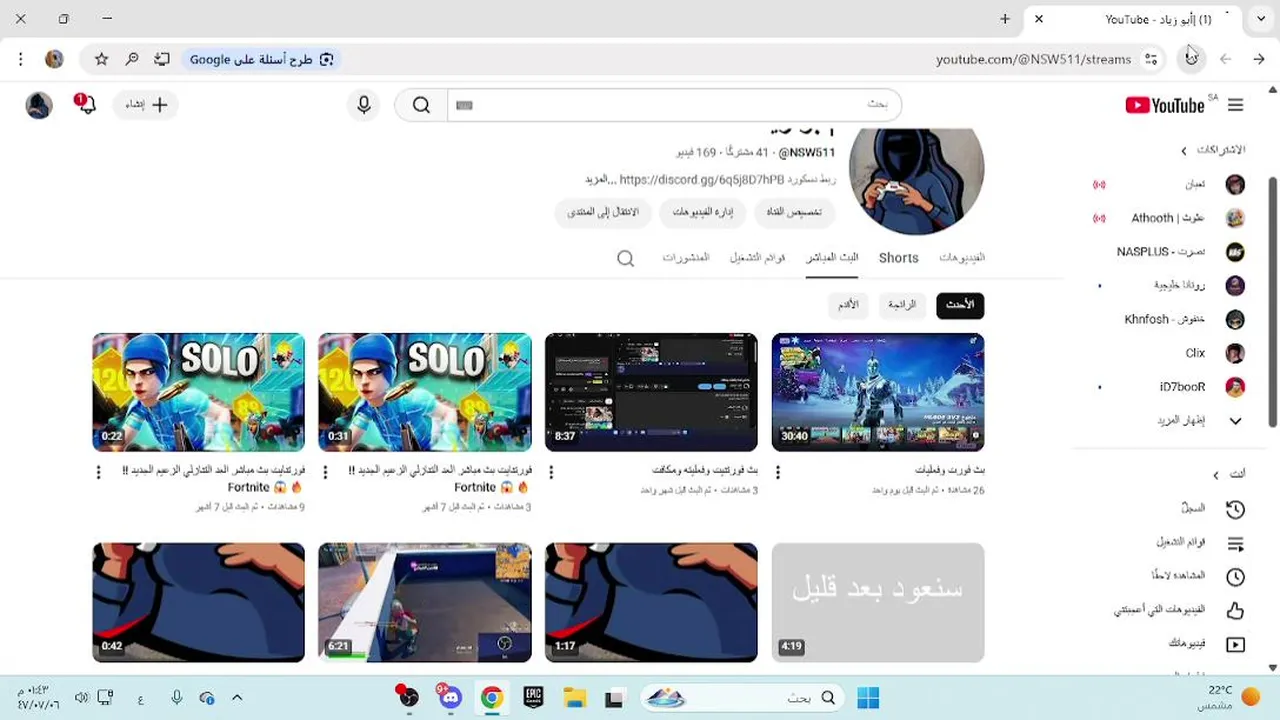Open the account avatar menu
Viewport: 1280px width, 720px height.
39,105
